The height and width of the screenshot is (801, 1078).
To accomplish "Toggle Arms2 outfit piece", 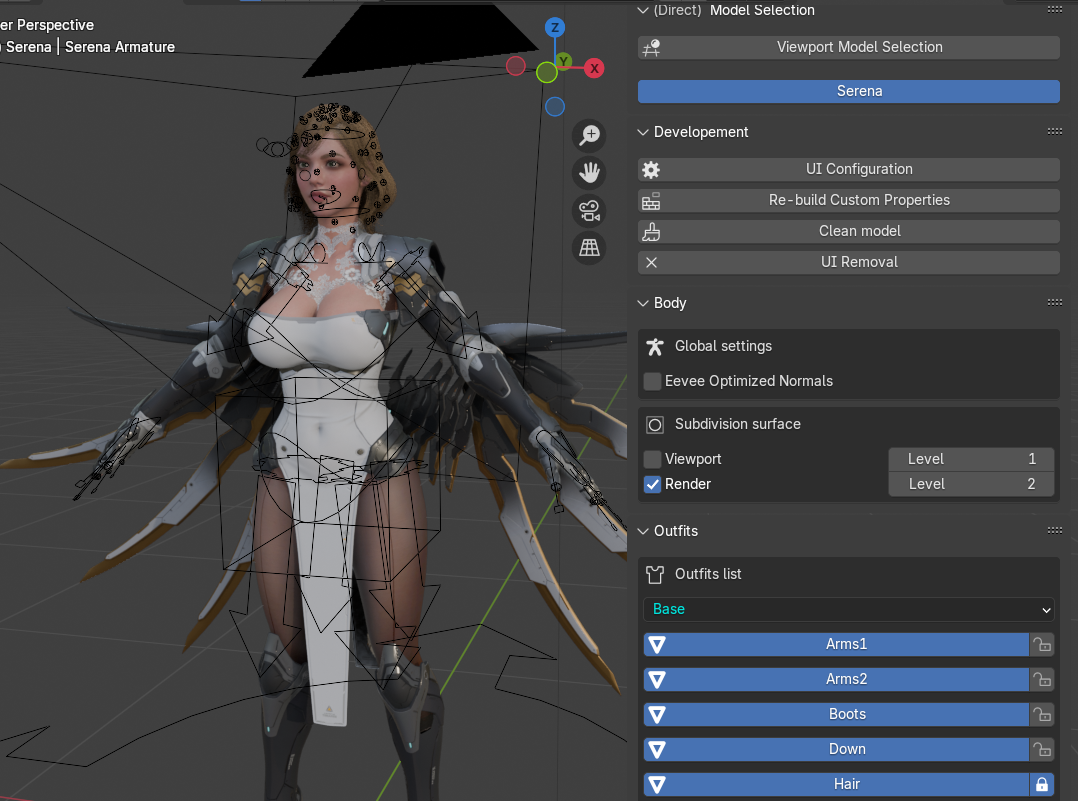I will click(836, 680).
